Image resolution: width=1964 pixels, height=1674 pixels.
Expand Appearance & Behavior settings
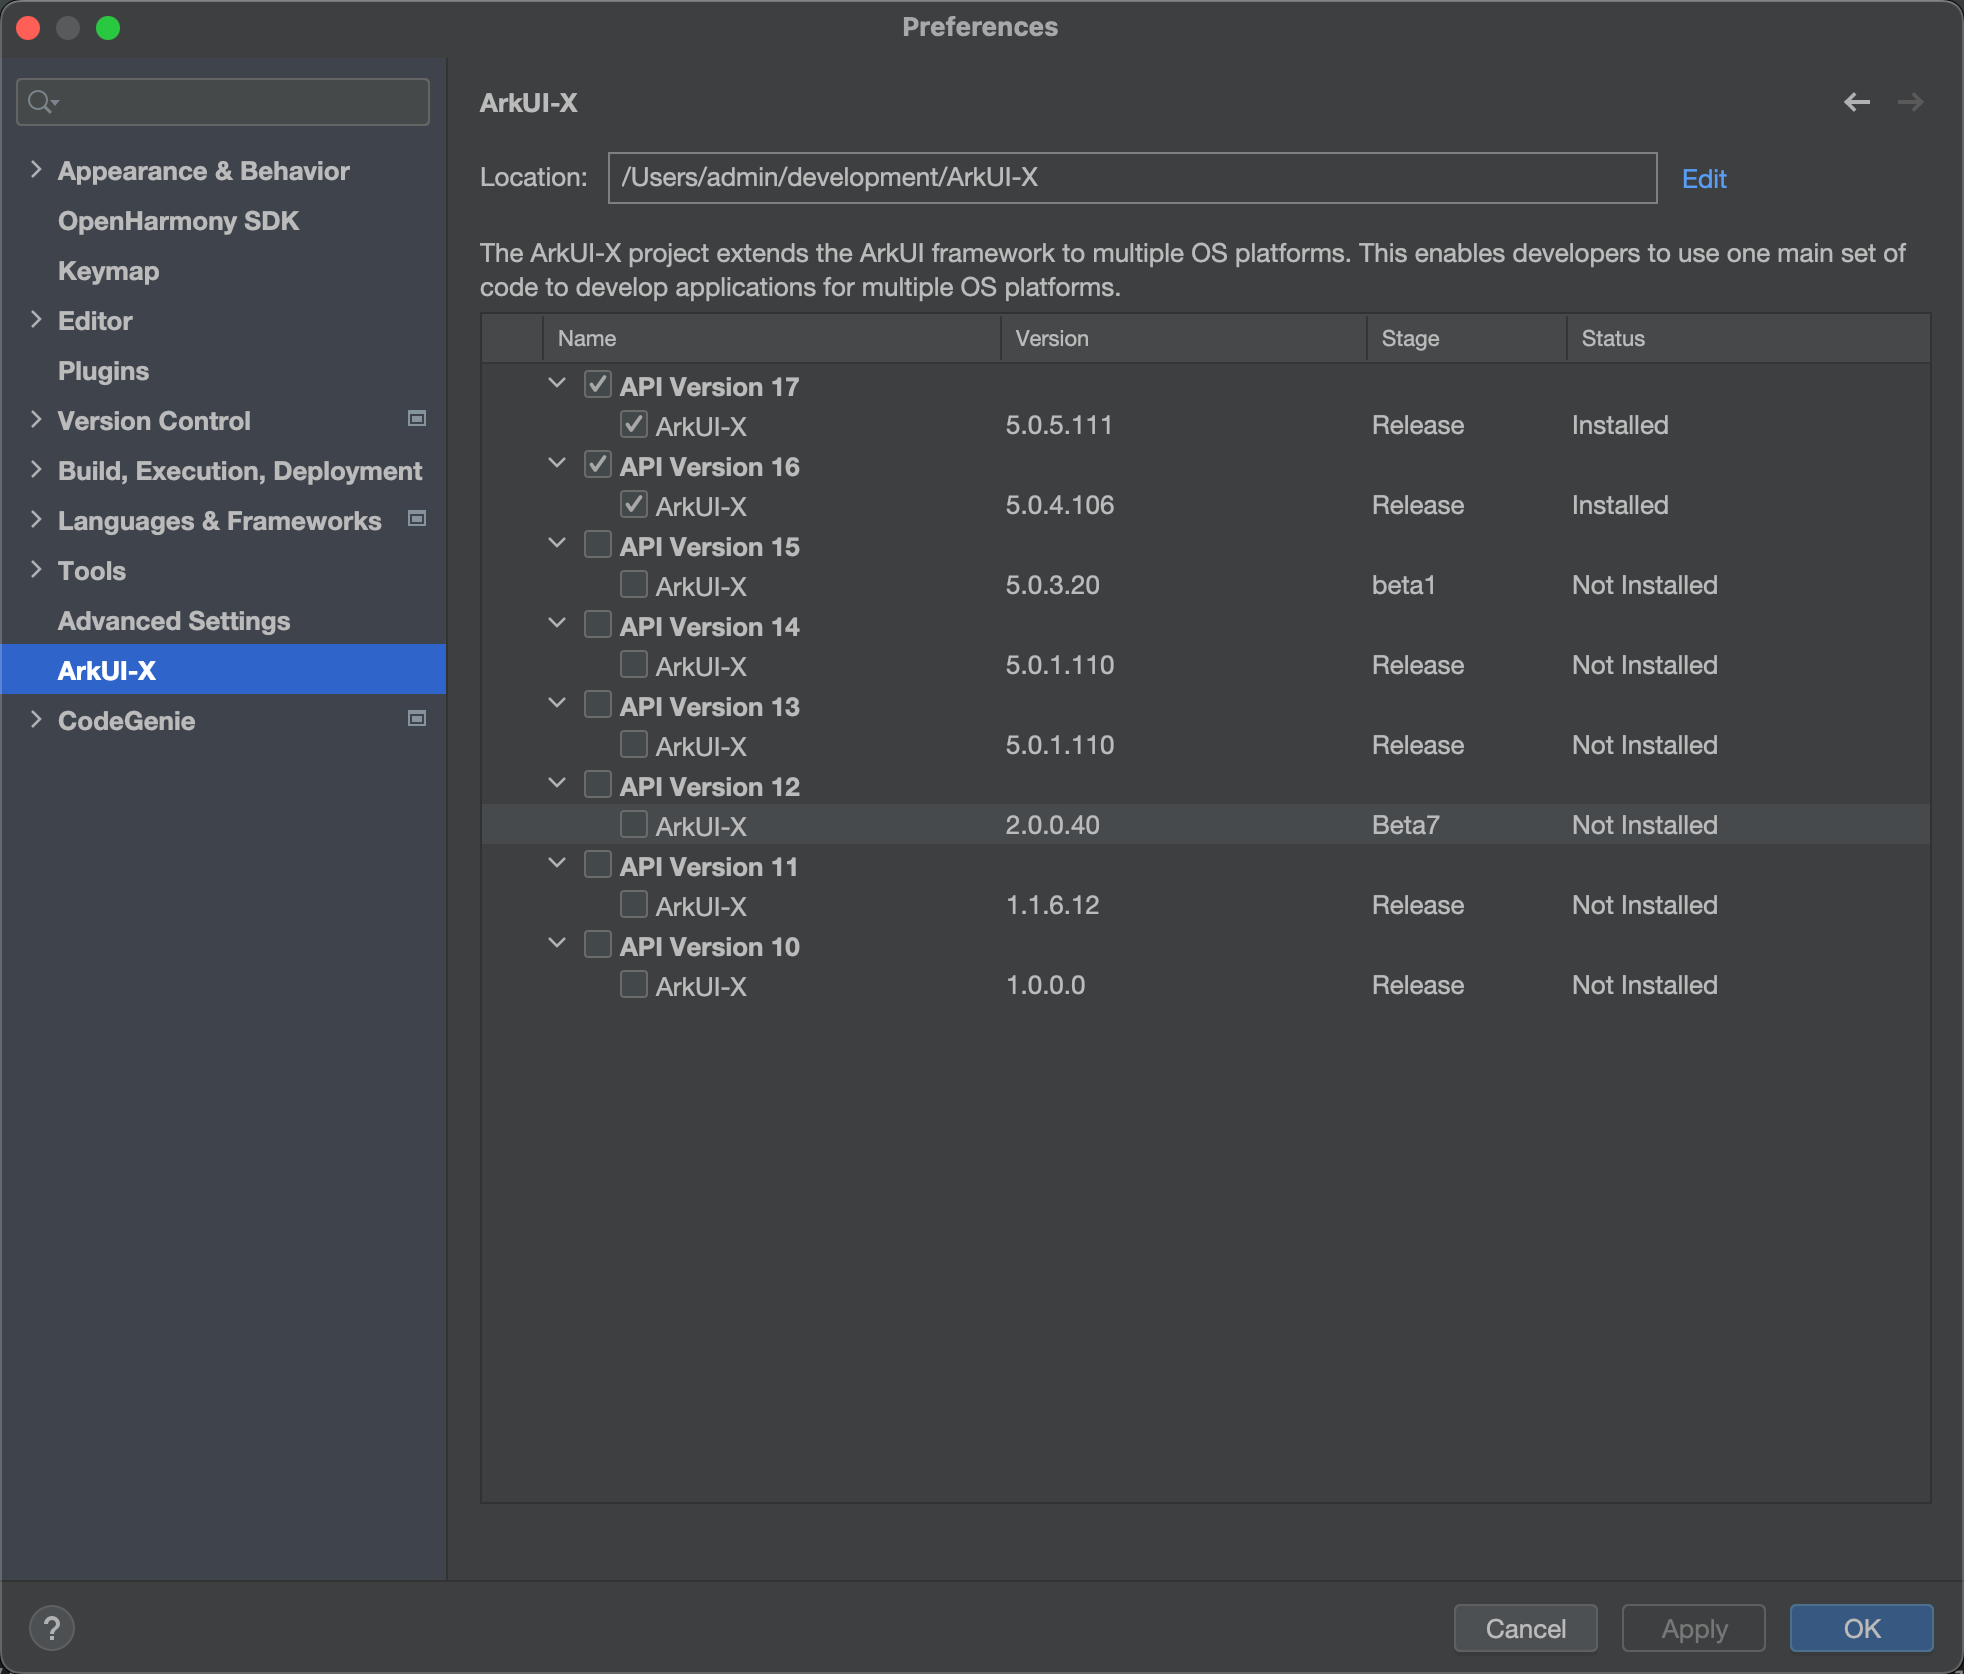(x=36, y=170)
